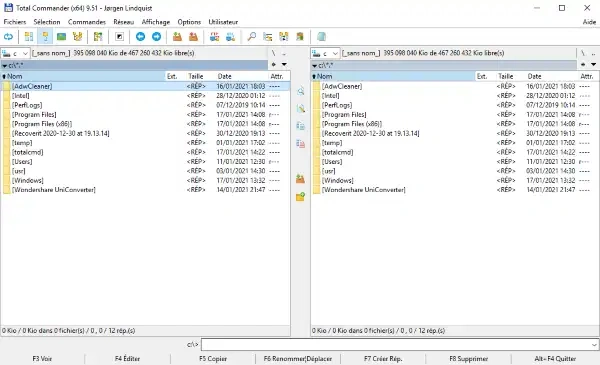Image resolution: width=600 pixels, height=365 pixels.
Task: Click the Move files icon in middle bar
Action: tap(301, 143)
